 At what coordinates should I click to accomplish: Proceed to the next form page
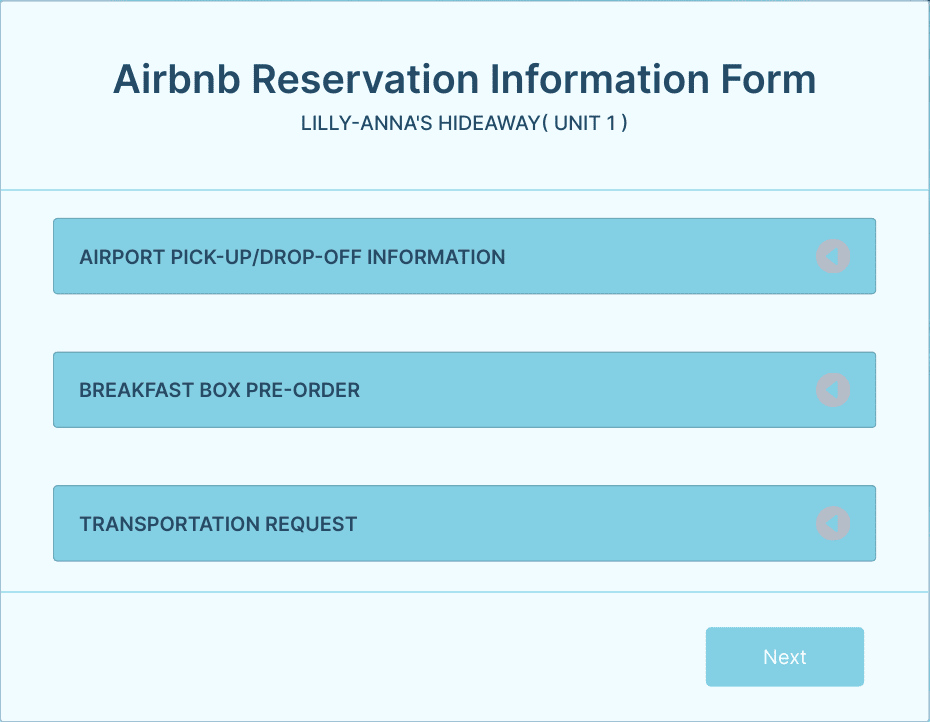point(785,657)
